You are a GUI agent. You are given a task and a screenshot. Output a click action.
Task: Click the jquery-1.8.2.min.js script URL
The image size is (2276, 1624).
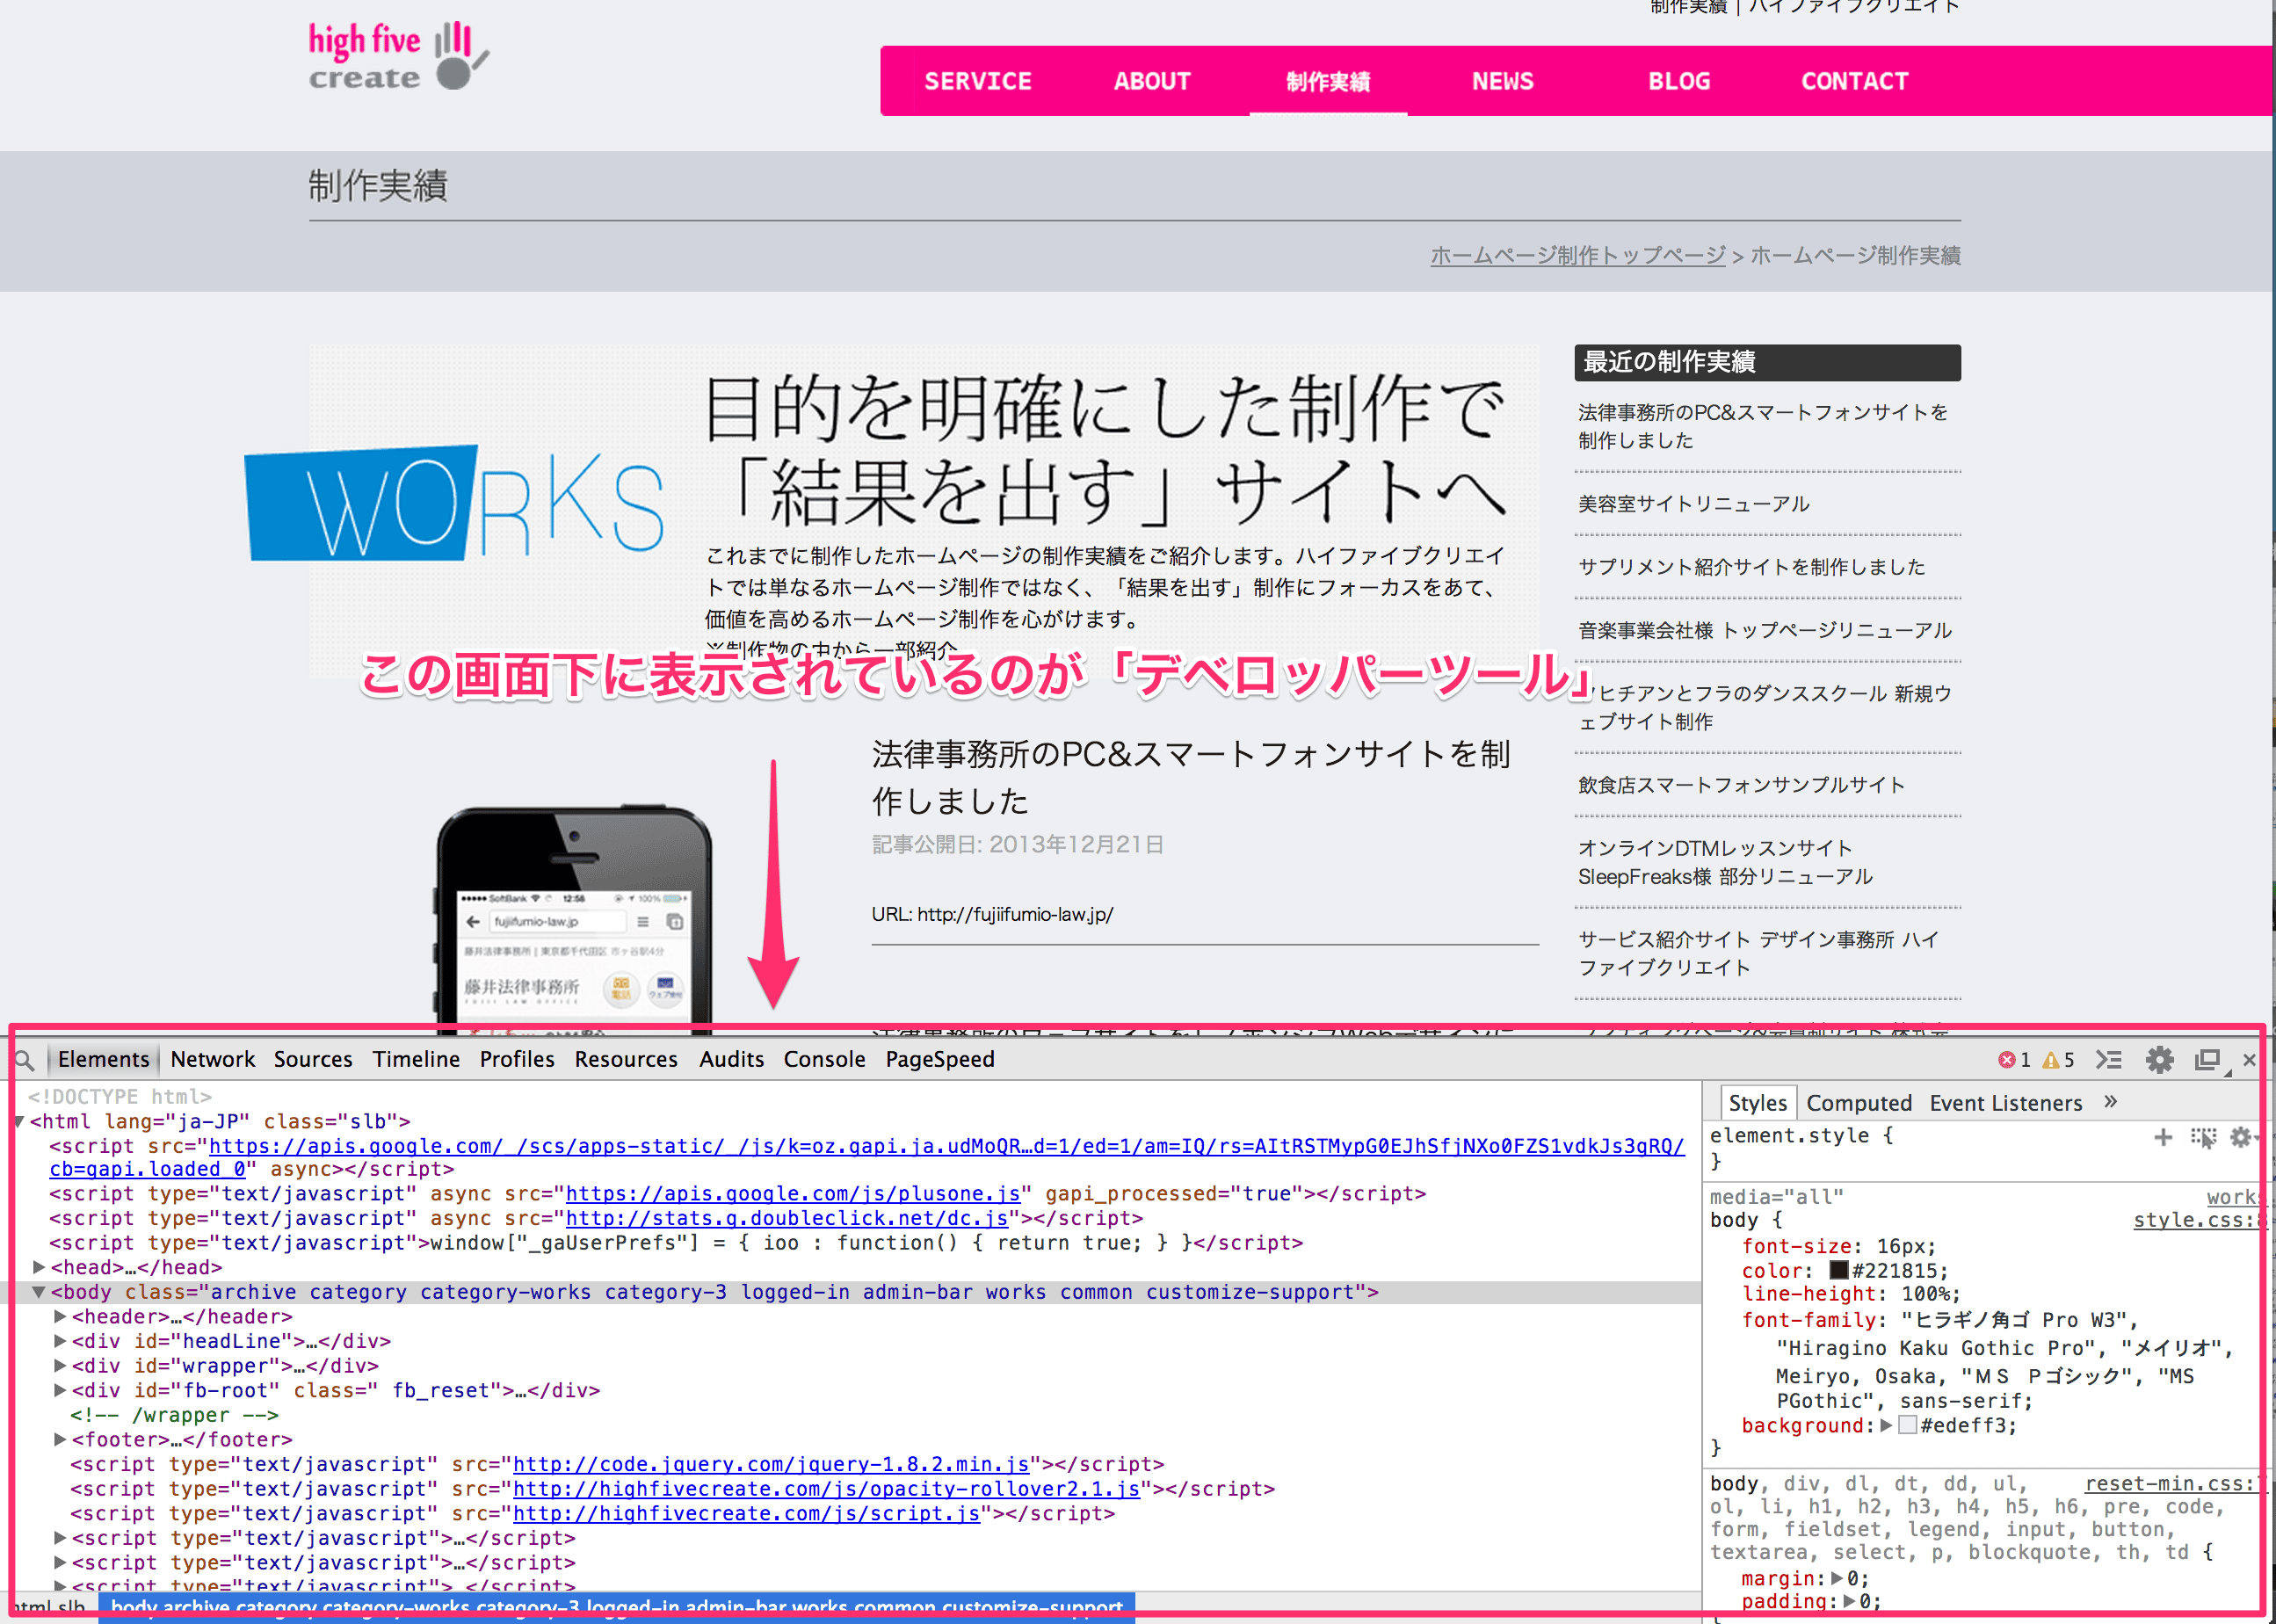pos(771,1465)
